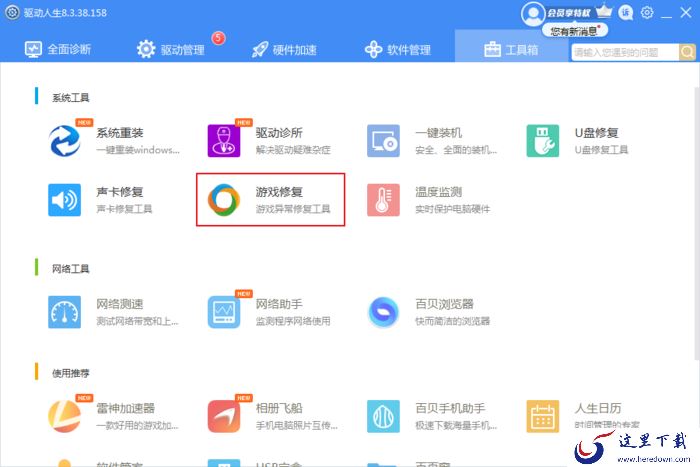This screenshot has width=700, height=467.
Task: Click the app logo in title bar
Action: coord(12,13)
